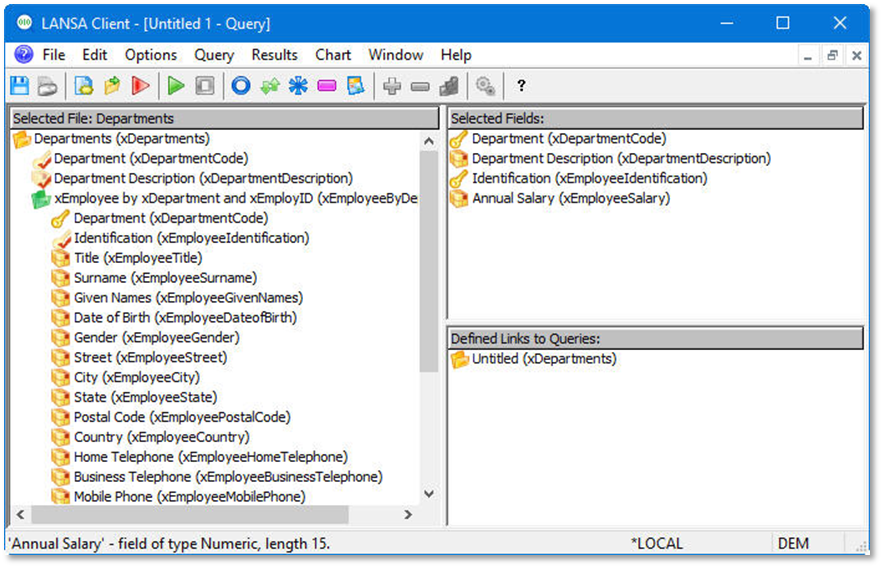Click the printer icon in the toolbar
The height and width of the screenshot is (567, 882).
(x=48, y=86)
